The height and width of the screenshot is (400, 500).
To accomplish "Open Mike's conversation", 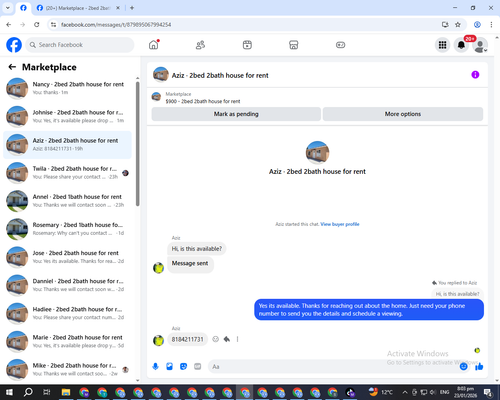I will click(x=67, y=369).
